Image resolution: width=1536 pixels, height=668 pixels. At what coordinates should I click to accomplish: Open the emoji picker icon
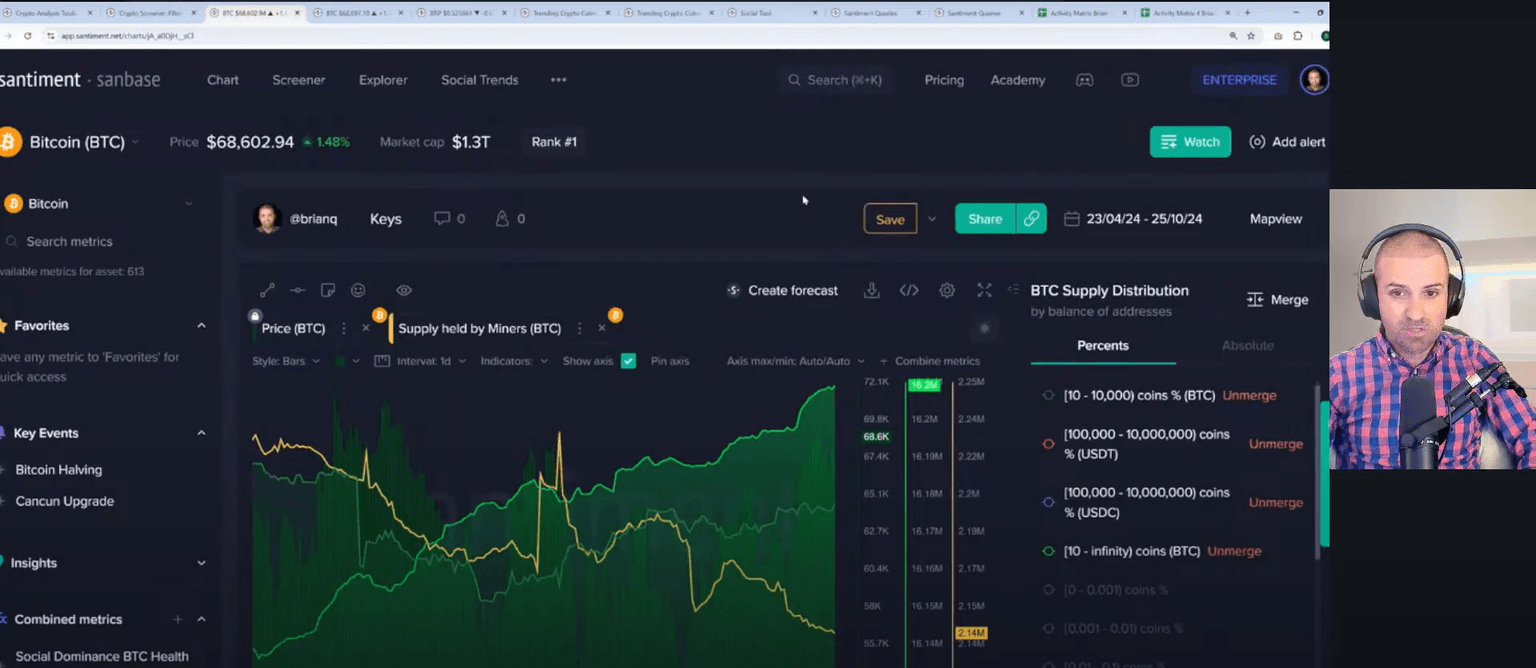358,290
